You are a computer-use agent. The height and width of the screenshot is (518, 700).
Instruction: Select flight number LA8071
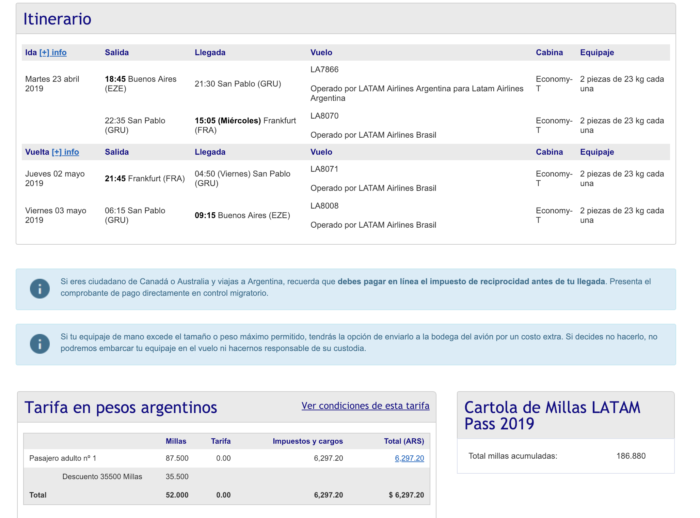(325, 169)
